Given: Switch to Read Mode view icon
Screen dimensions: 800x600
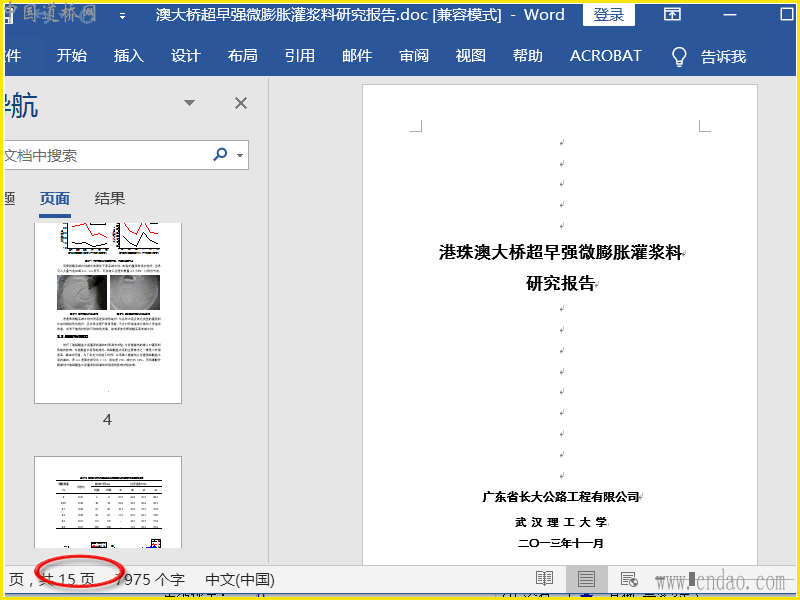Looking at the screenshot, I should pos(544,579).
